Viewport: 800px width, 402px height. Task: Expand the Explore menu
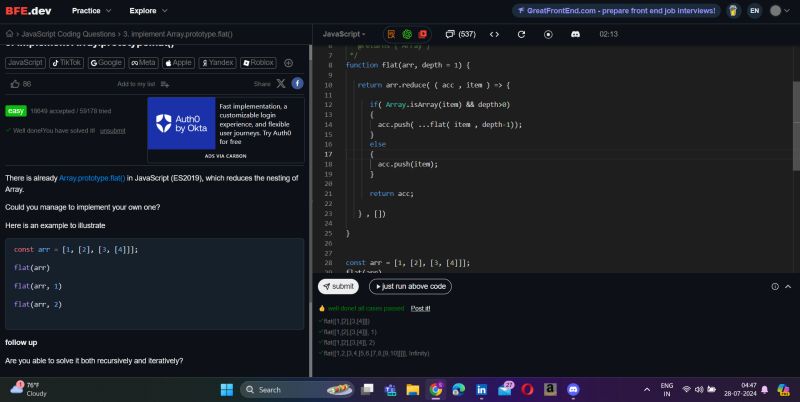pos(147,11)
